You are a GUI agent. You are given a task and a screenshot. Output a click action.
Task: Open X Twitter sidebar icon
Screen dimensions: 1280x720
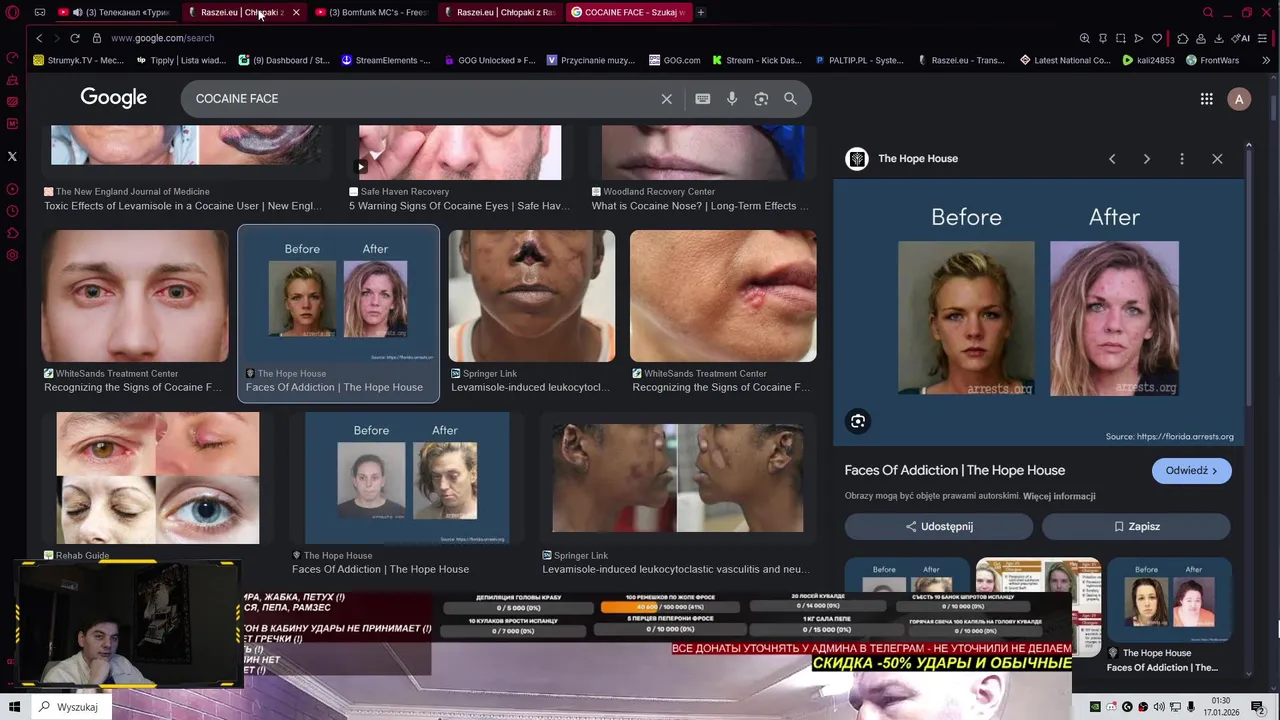tap(12, 156)
